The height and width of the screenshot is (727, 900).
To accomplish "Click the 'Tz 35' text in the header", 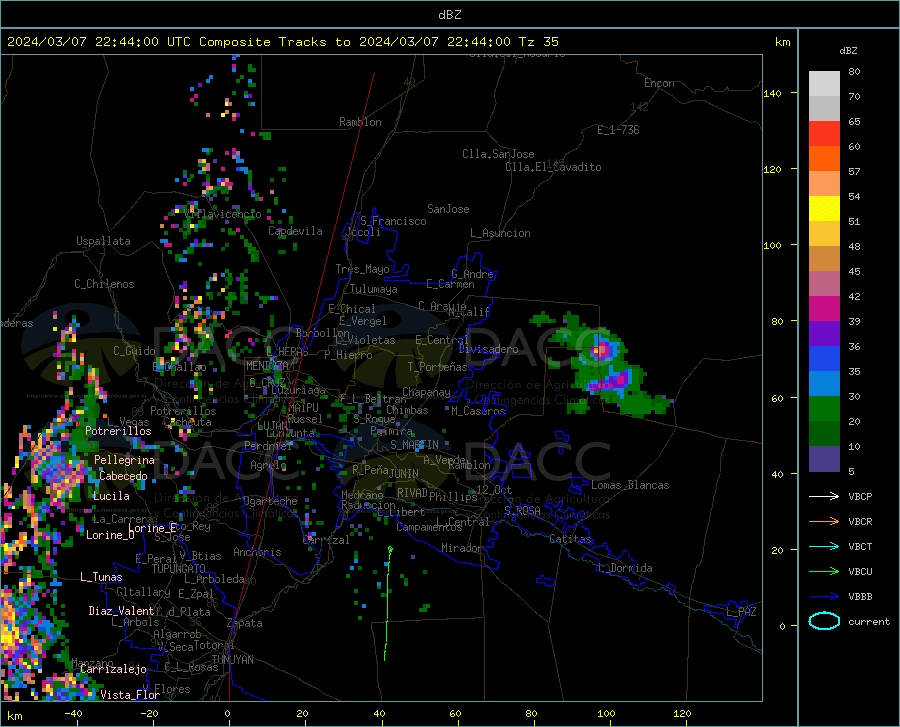I will click(x=538, y=42).
